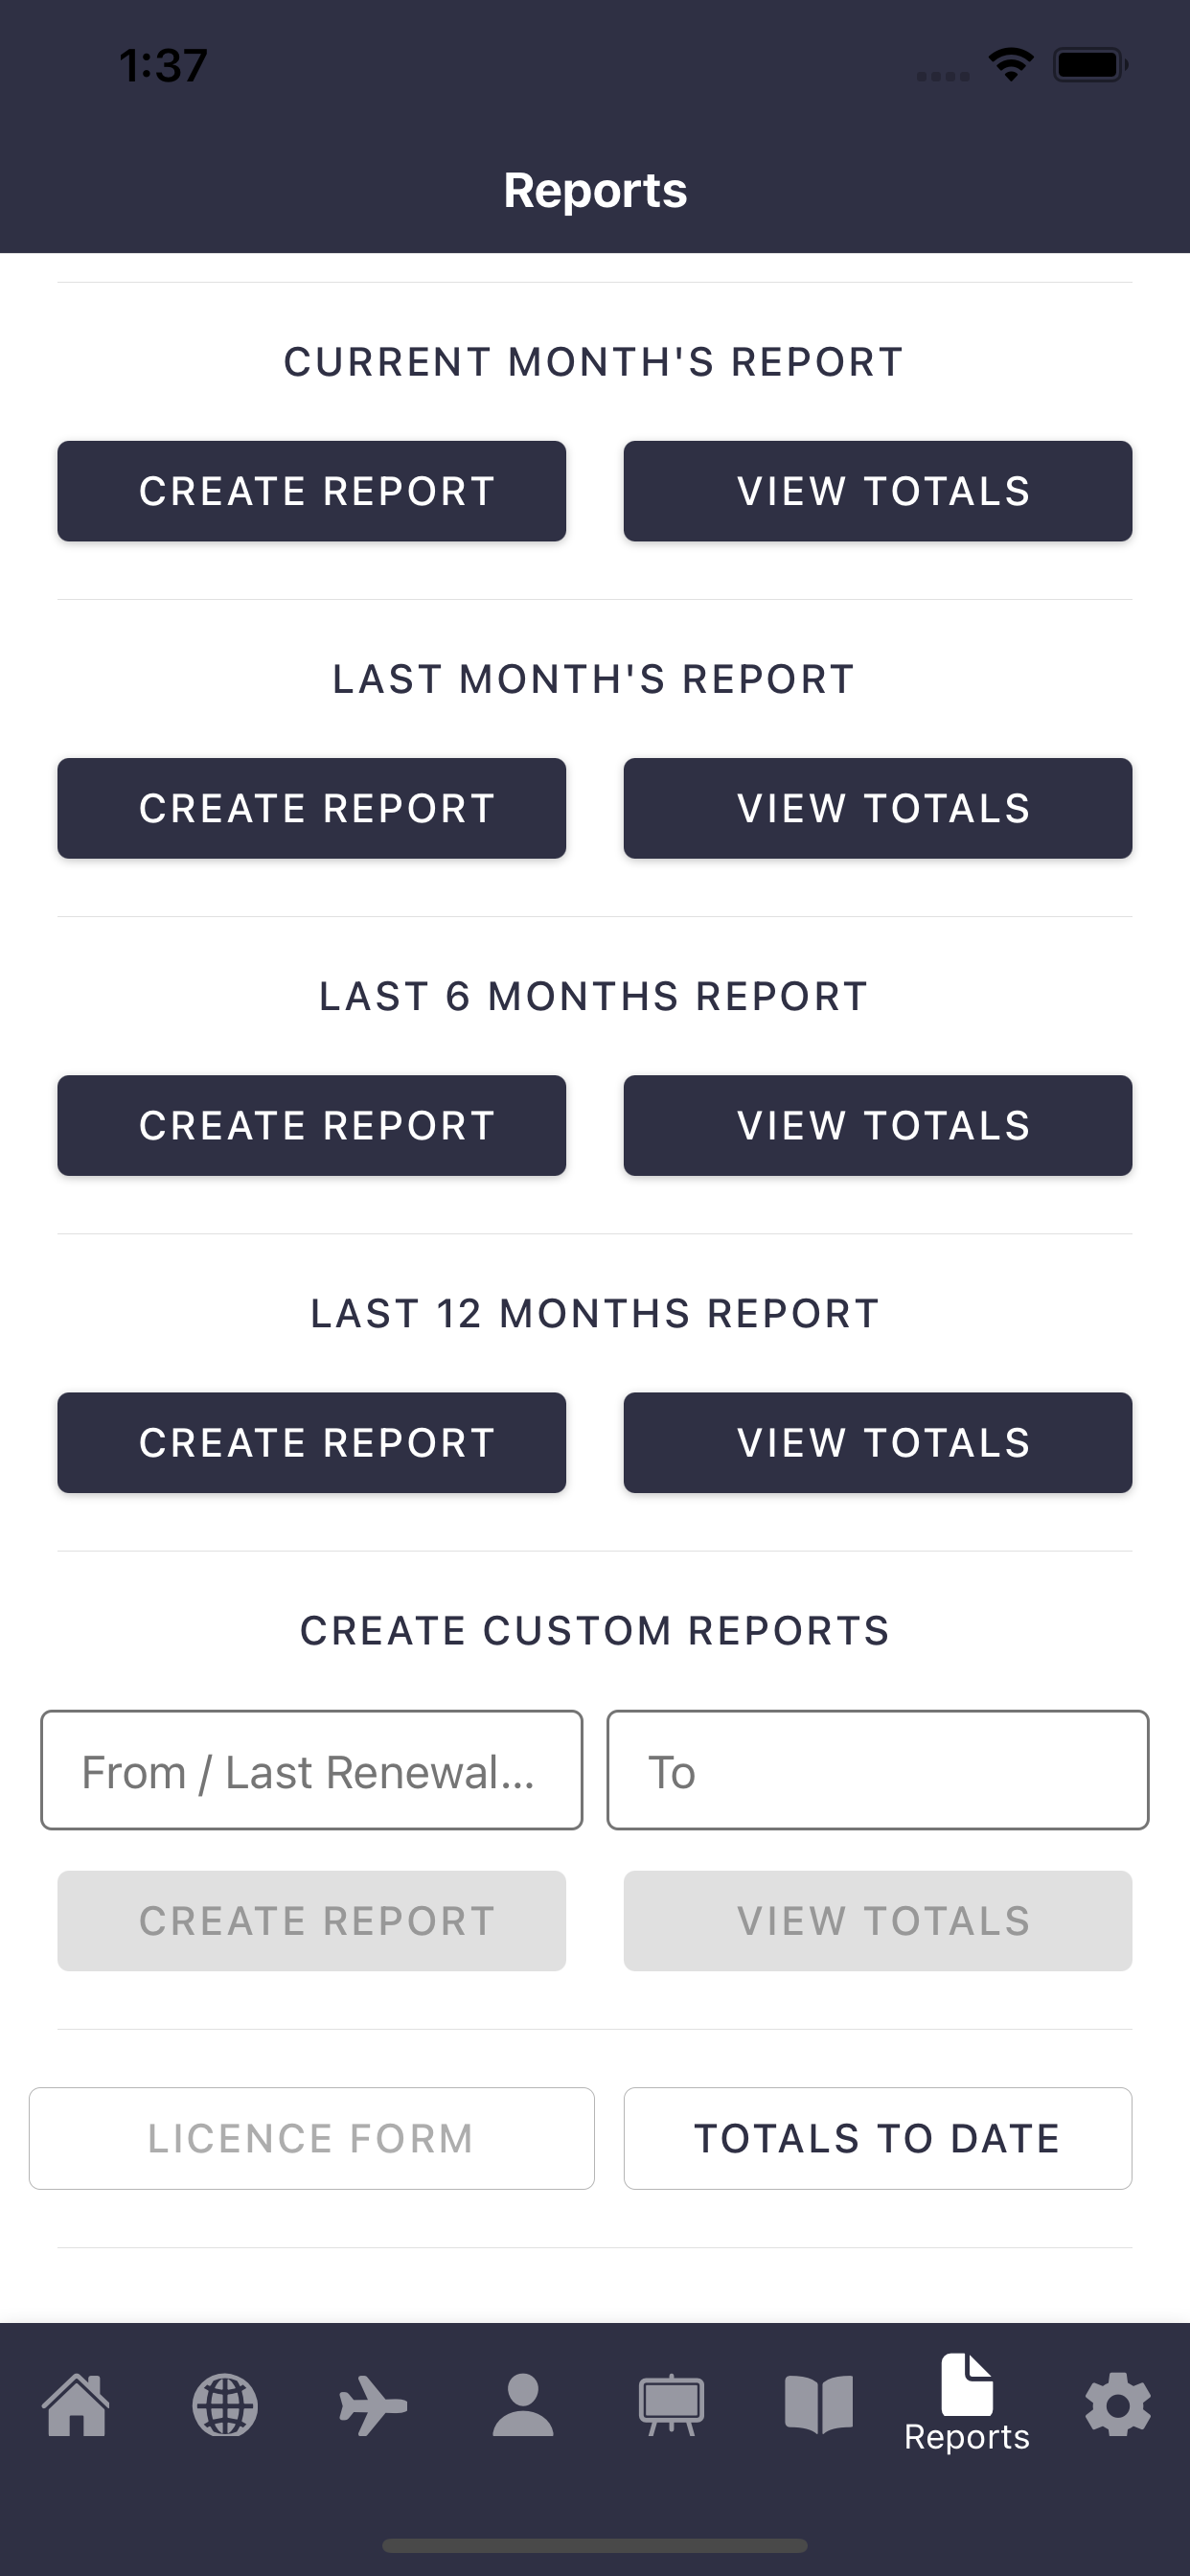1190x2576 pixels.
Task: Open the settings gear icon
Action: click(x=1117, y=2405)
